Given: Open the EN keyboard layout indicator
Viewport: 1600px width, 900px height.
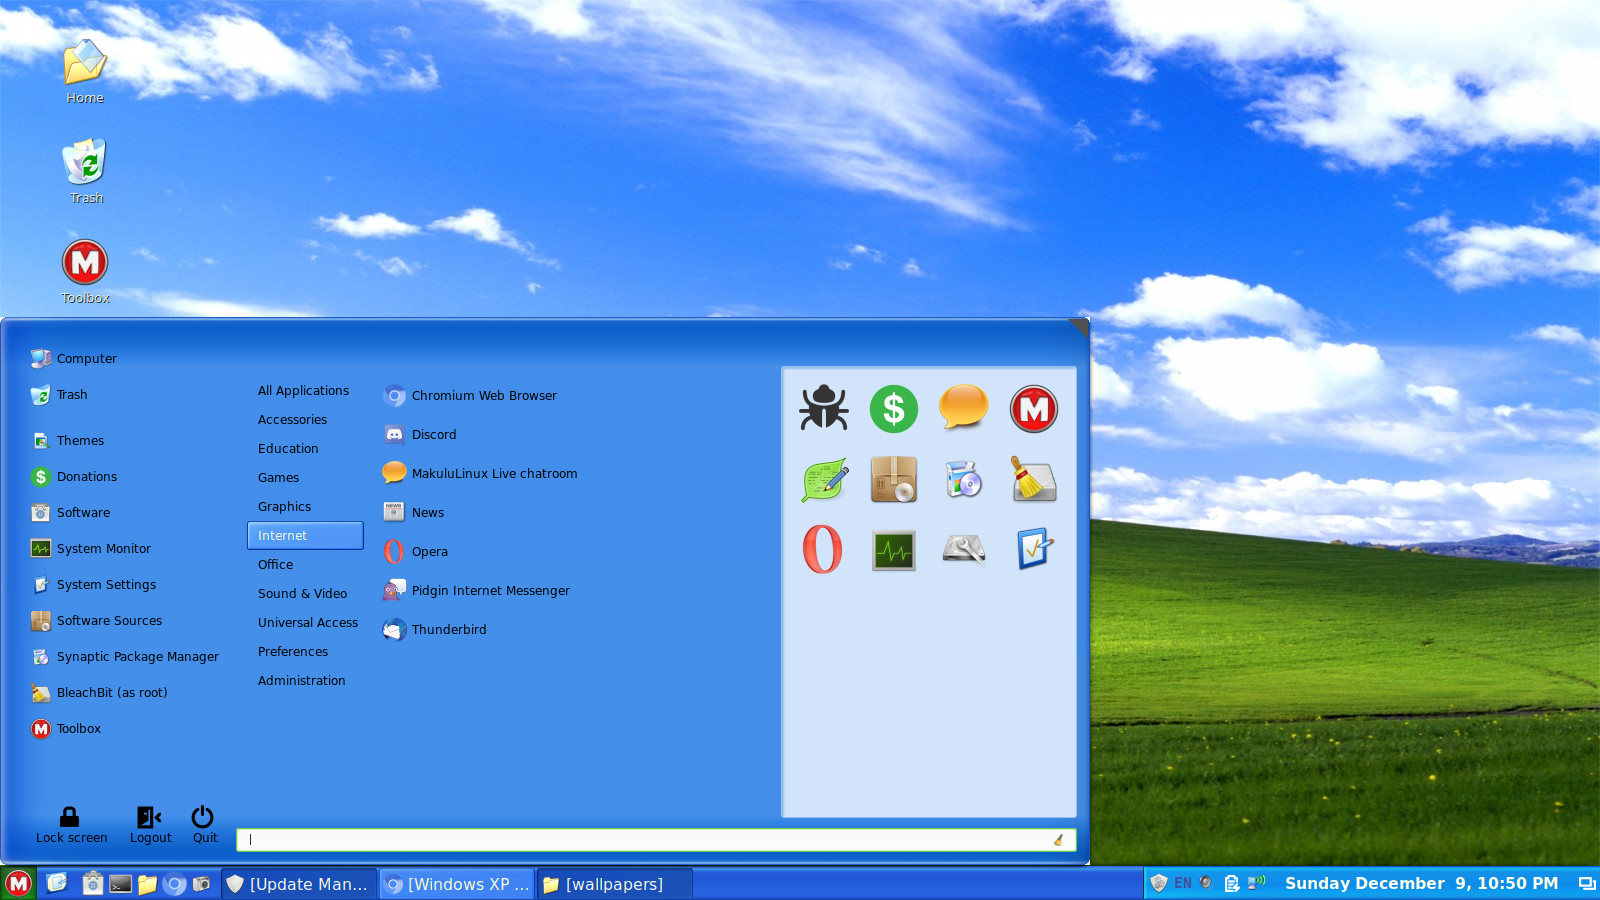Looking at the screenshot, I should 1183,883.
